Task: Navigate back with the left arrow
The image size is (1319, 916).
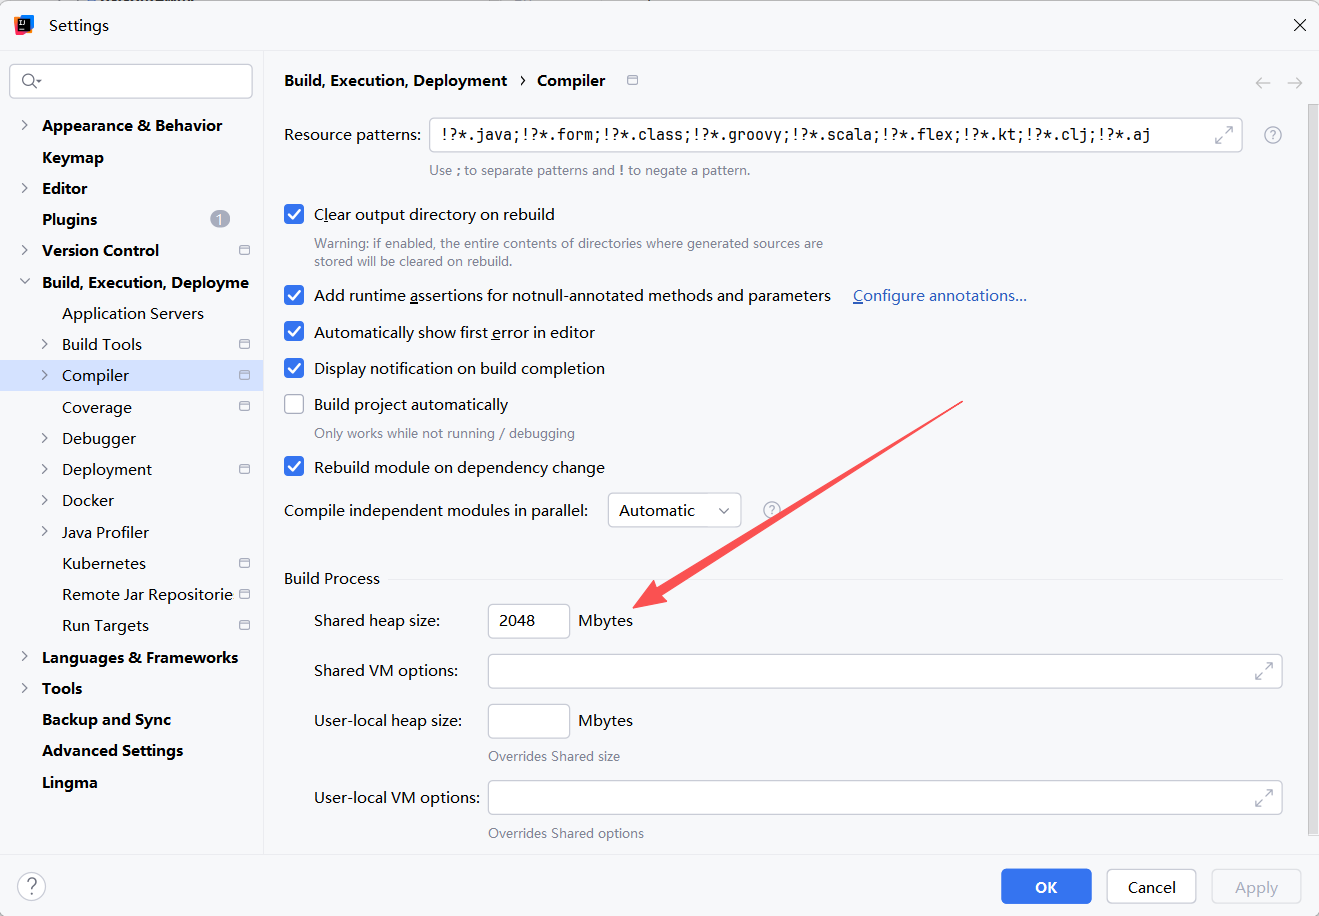Action: (x=1263, y=83)
